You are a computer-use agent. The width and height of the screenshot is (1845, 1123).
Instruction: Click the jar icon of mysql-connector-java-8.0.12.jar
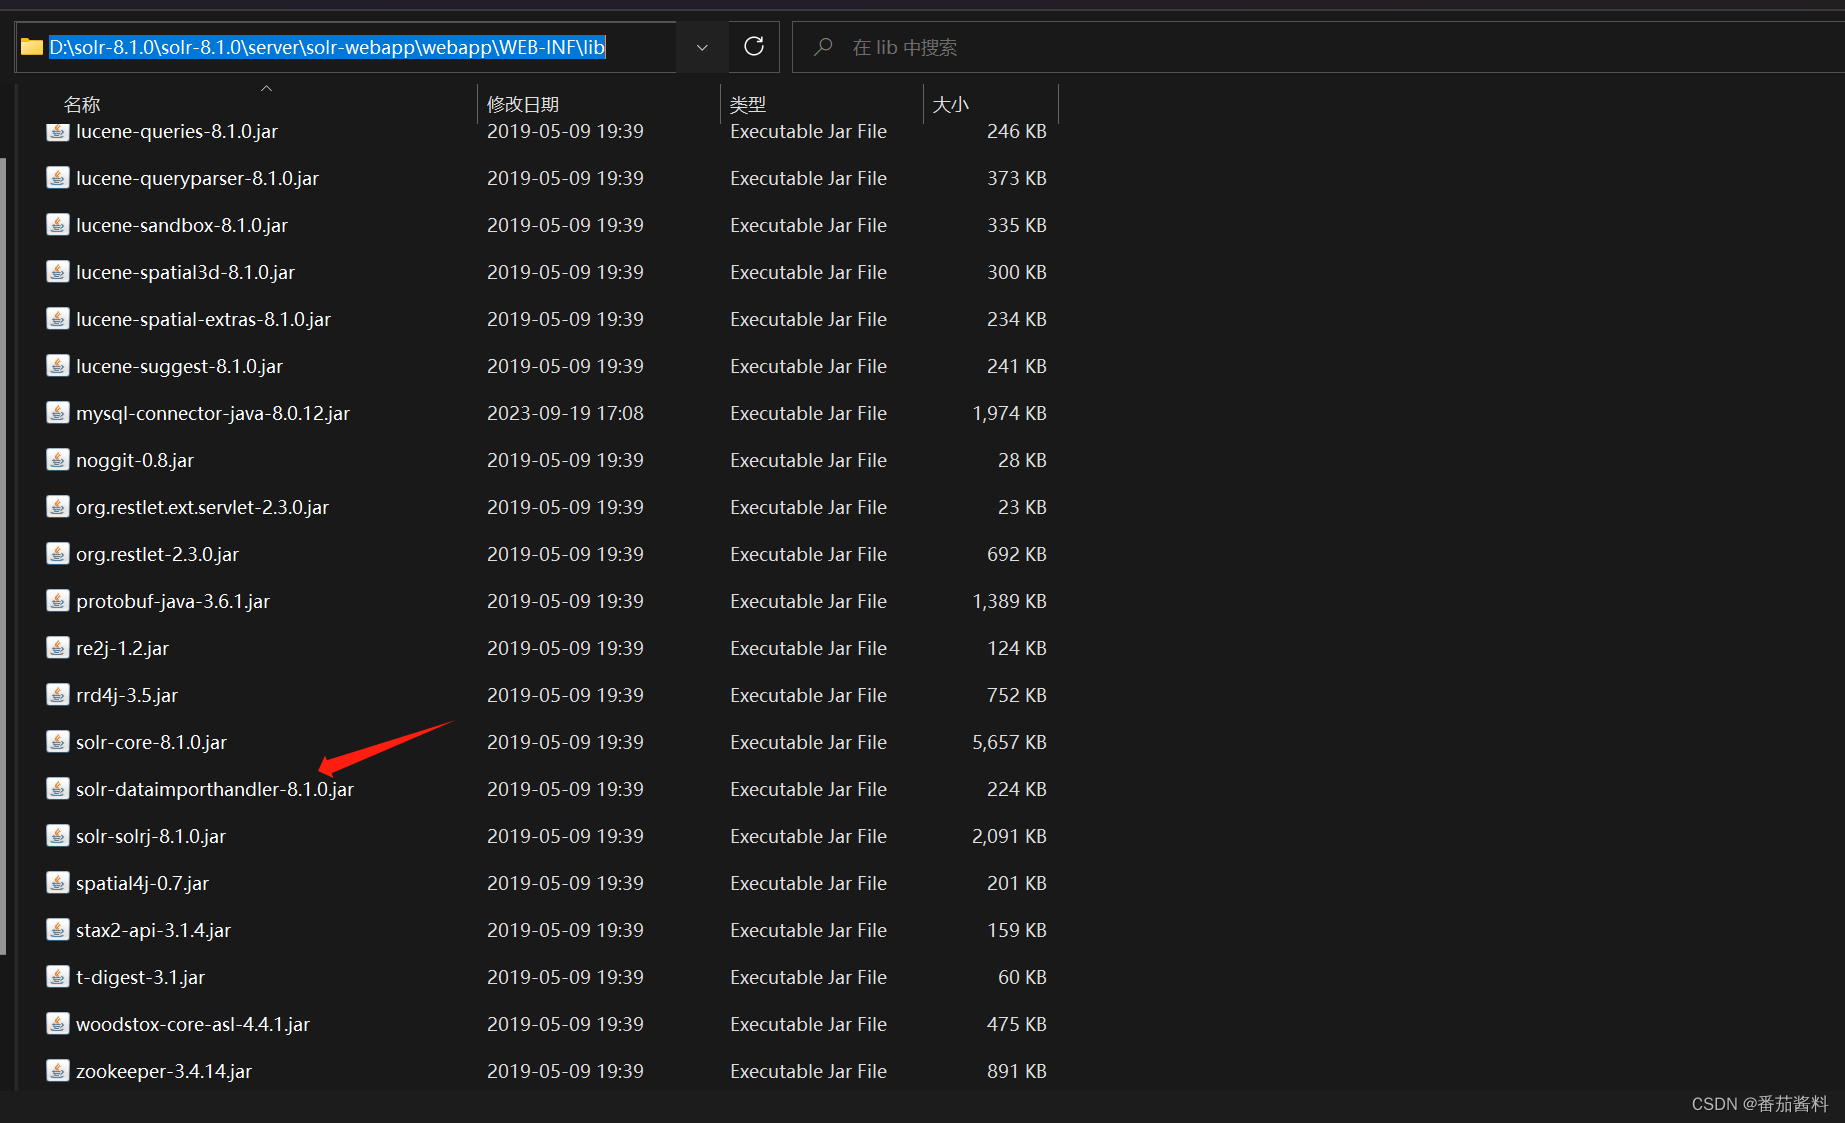[58, 413]
